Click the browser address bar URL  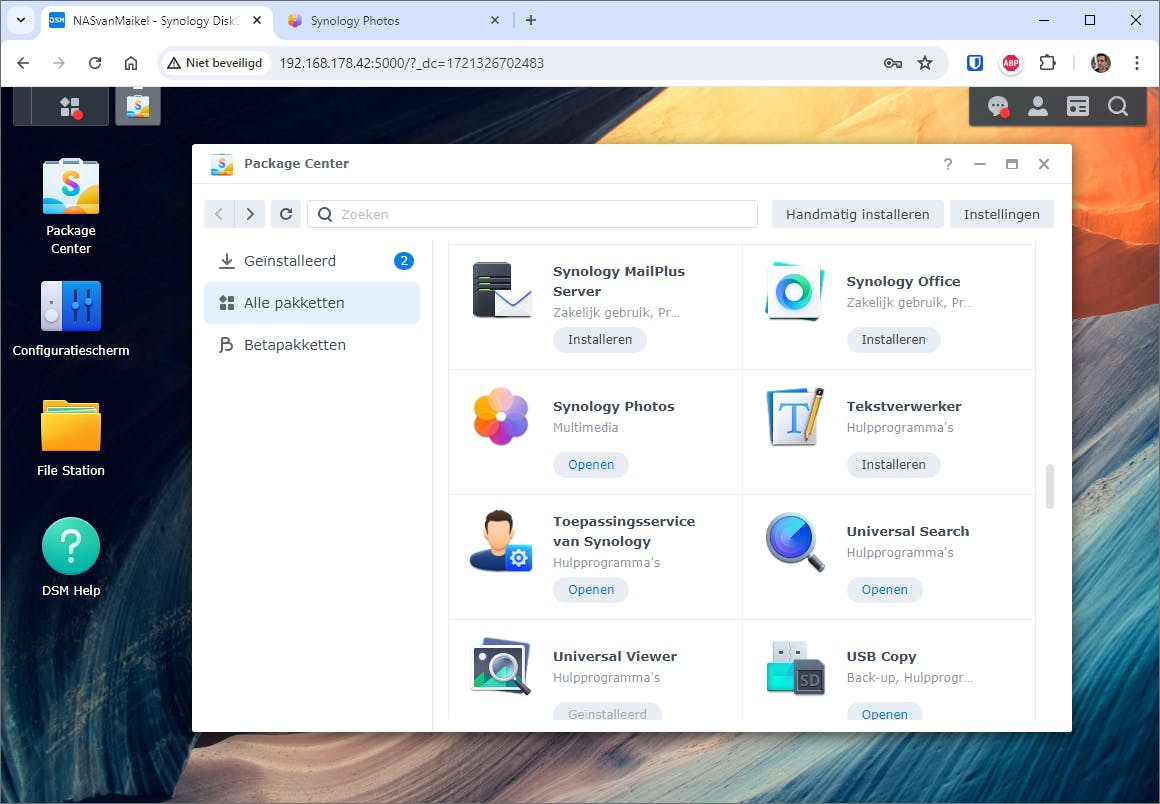click(x=411, y=63)
